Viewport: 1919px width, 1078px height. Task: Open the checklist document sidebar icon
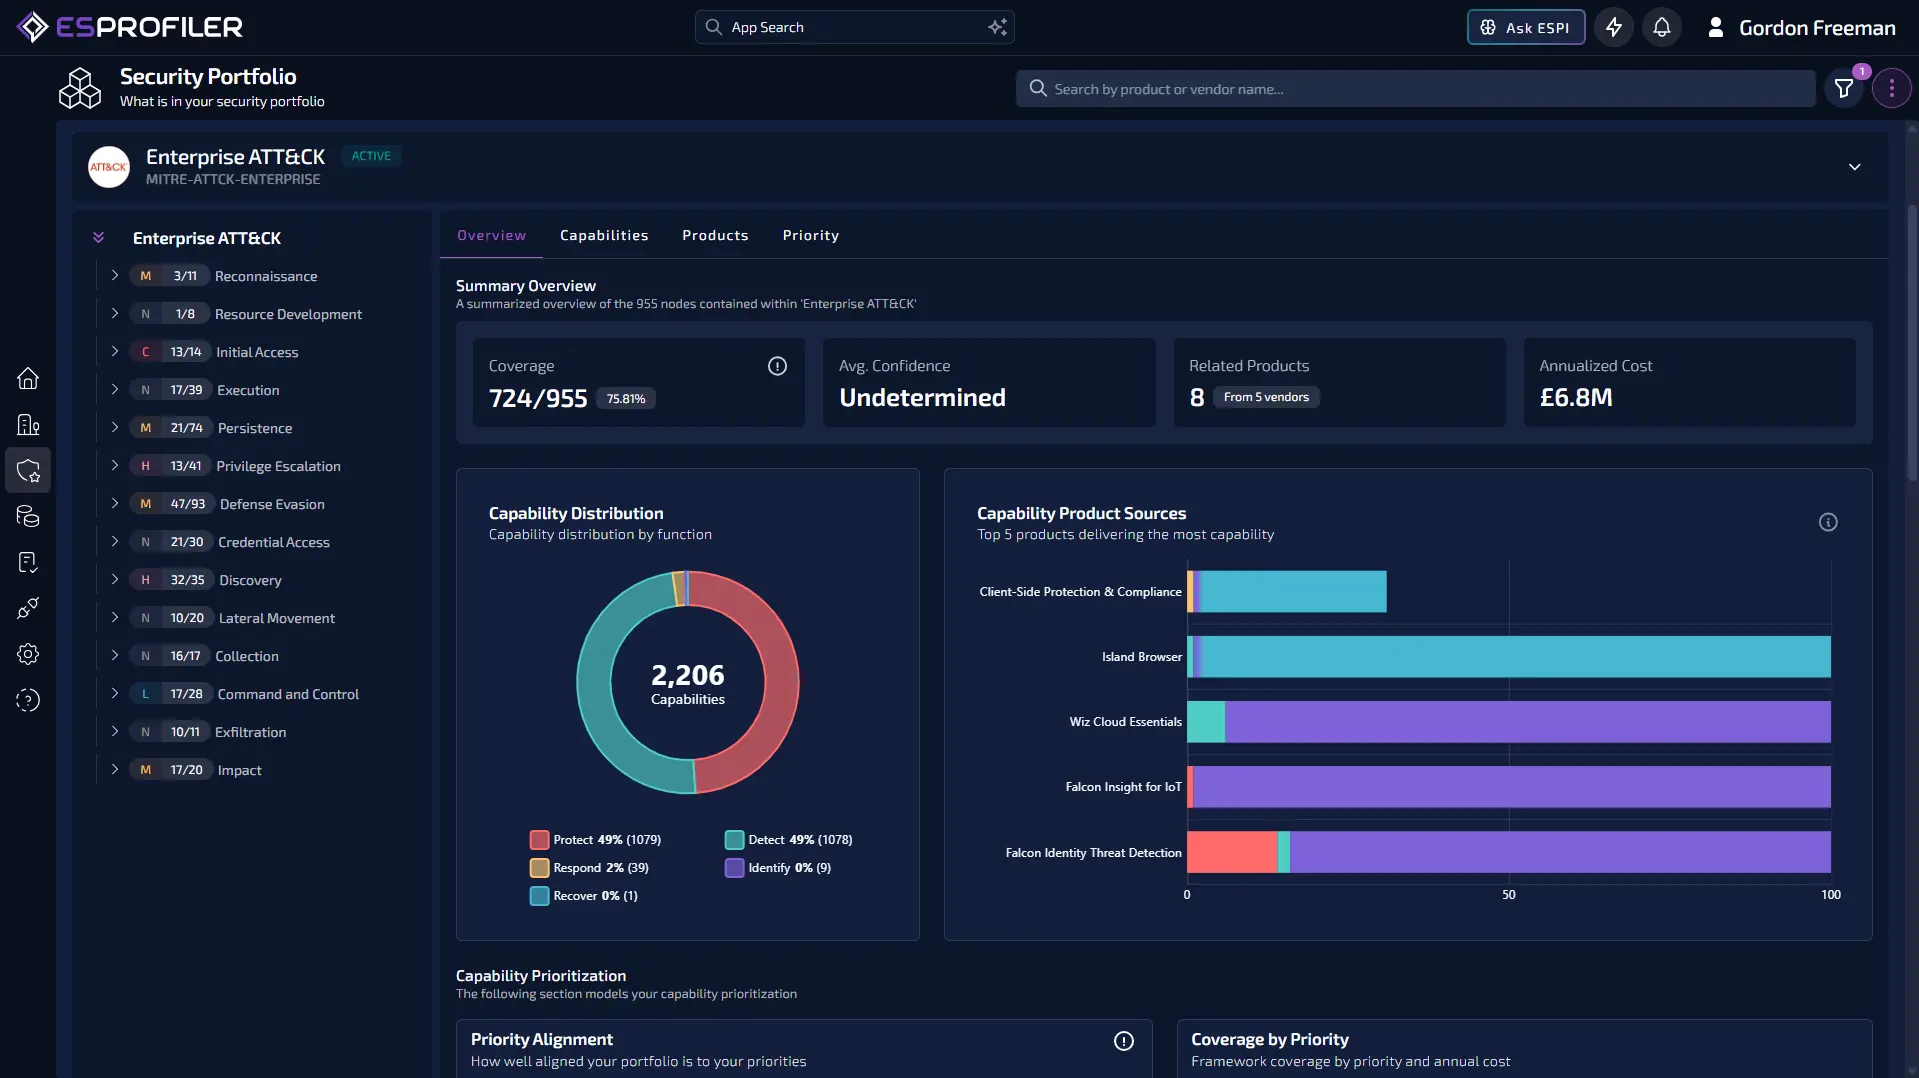click(28, 562)
